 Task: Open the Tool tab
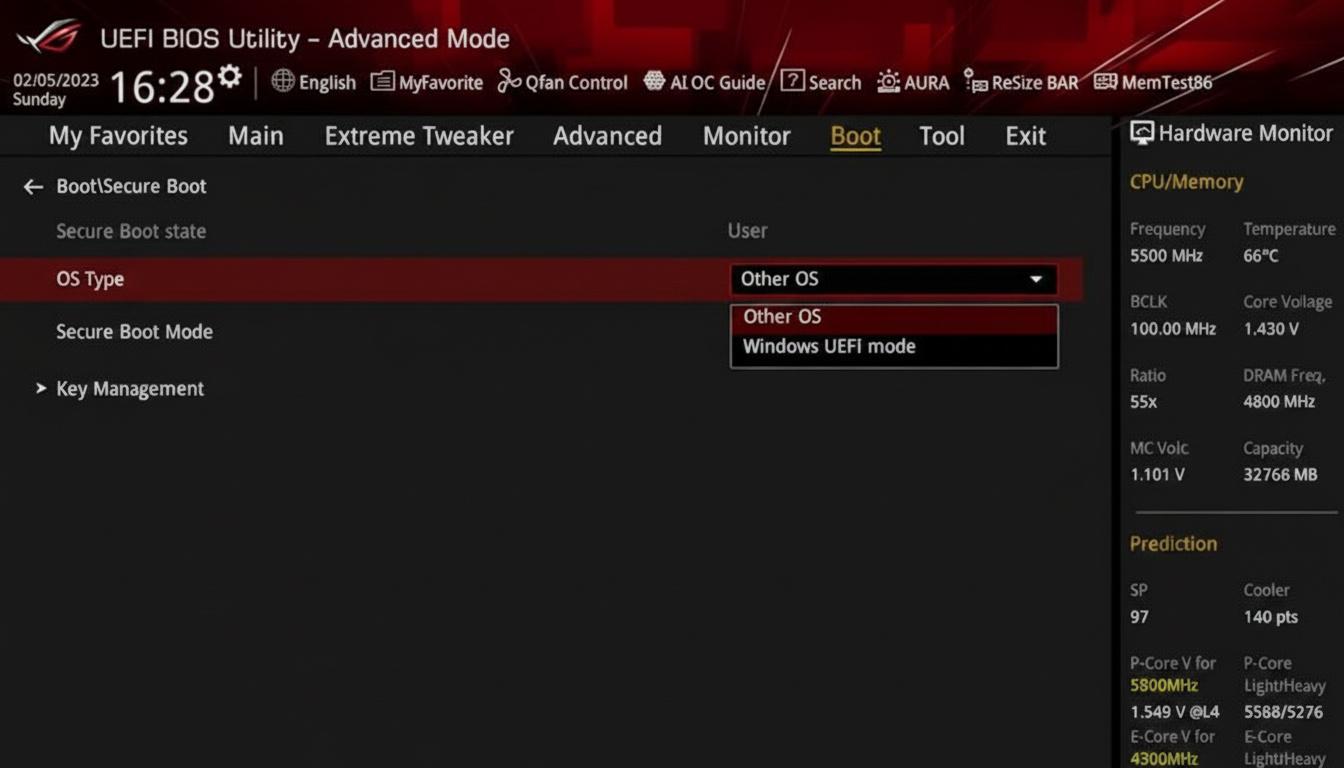pos(942,136)
